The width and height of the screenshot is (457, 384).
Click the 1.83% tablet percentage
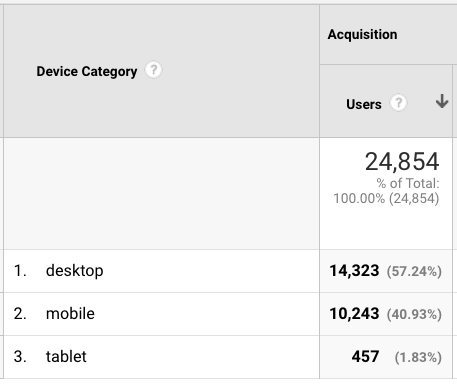point(418,357)
